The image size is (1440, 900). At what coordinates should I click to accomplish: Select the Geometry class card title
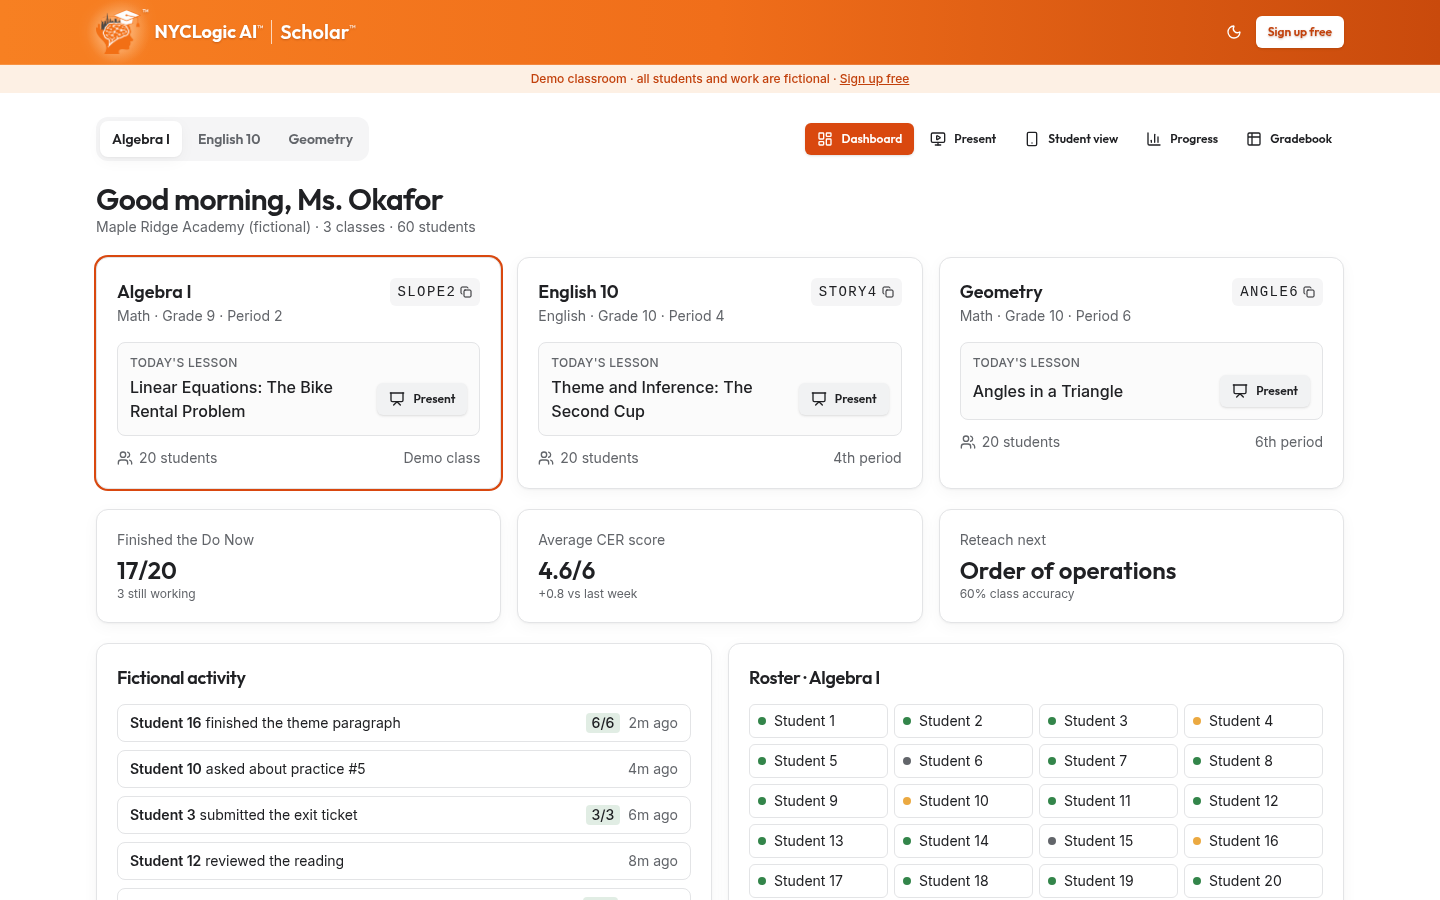click(1001, 292)
